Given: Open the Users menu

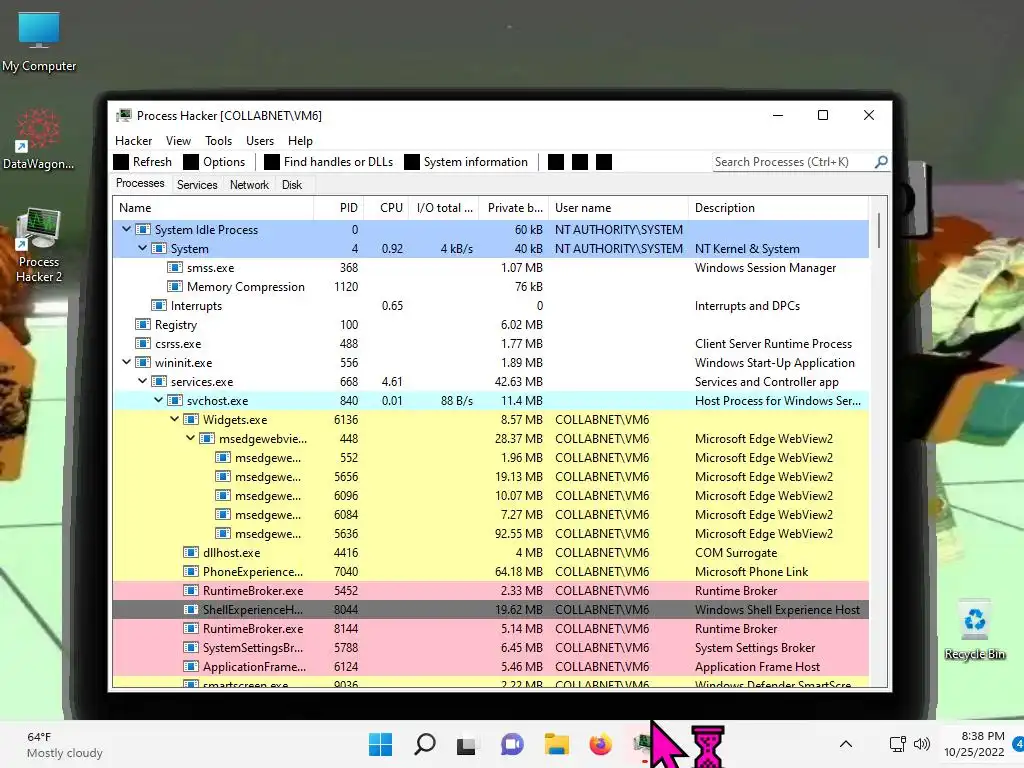Looking at the screenshot, I should pyautogui.click(x=260, y=140).
